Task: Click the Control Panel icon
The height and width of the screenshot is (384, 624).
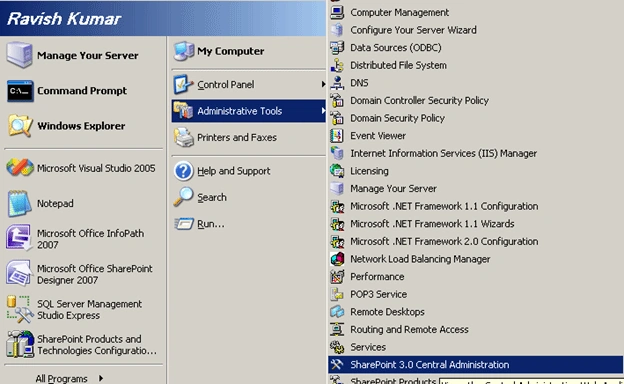Action: coord(183,84)
